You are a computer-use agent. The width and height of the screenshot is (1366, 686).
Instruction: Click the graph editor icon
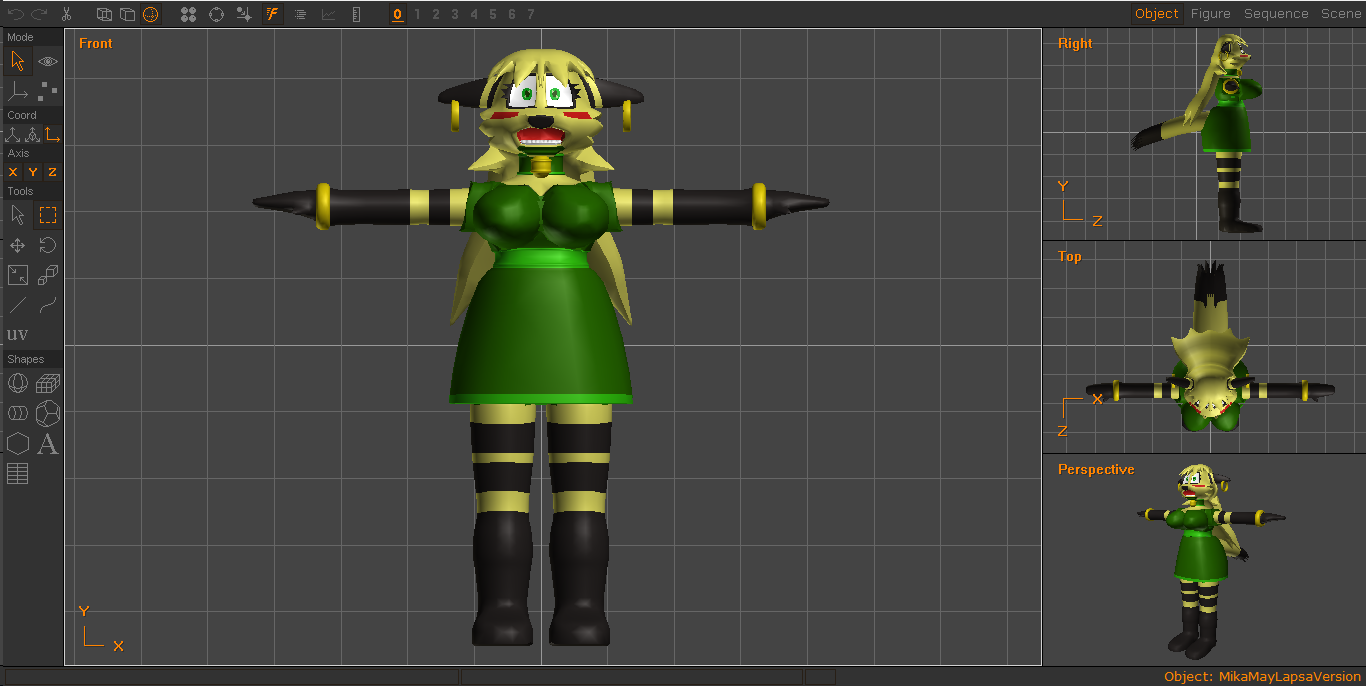tap(328, 14)
